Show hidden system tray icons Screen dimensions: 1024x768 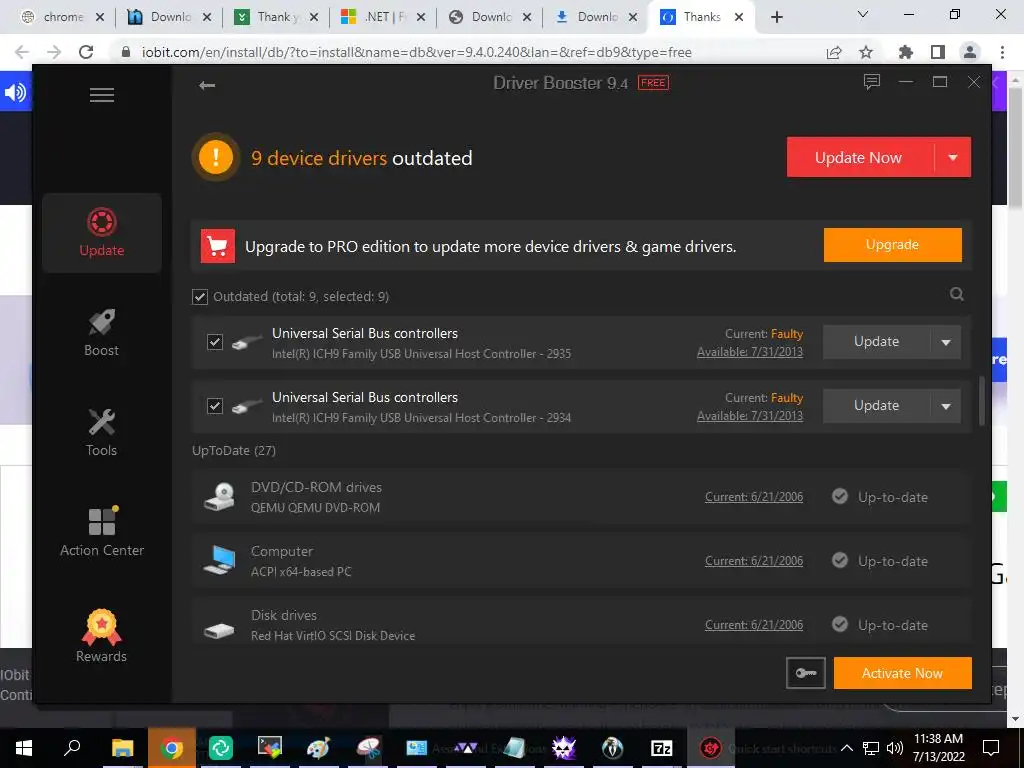tap(846, 748)
